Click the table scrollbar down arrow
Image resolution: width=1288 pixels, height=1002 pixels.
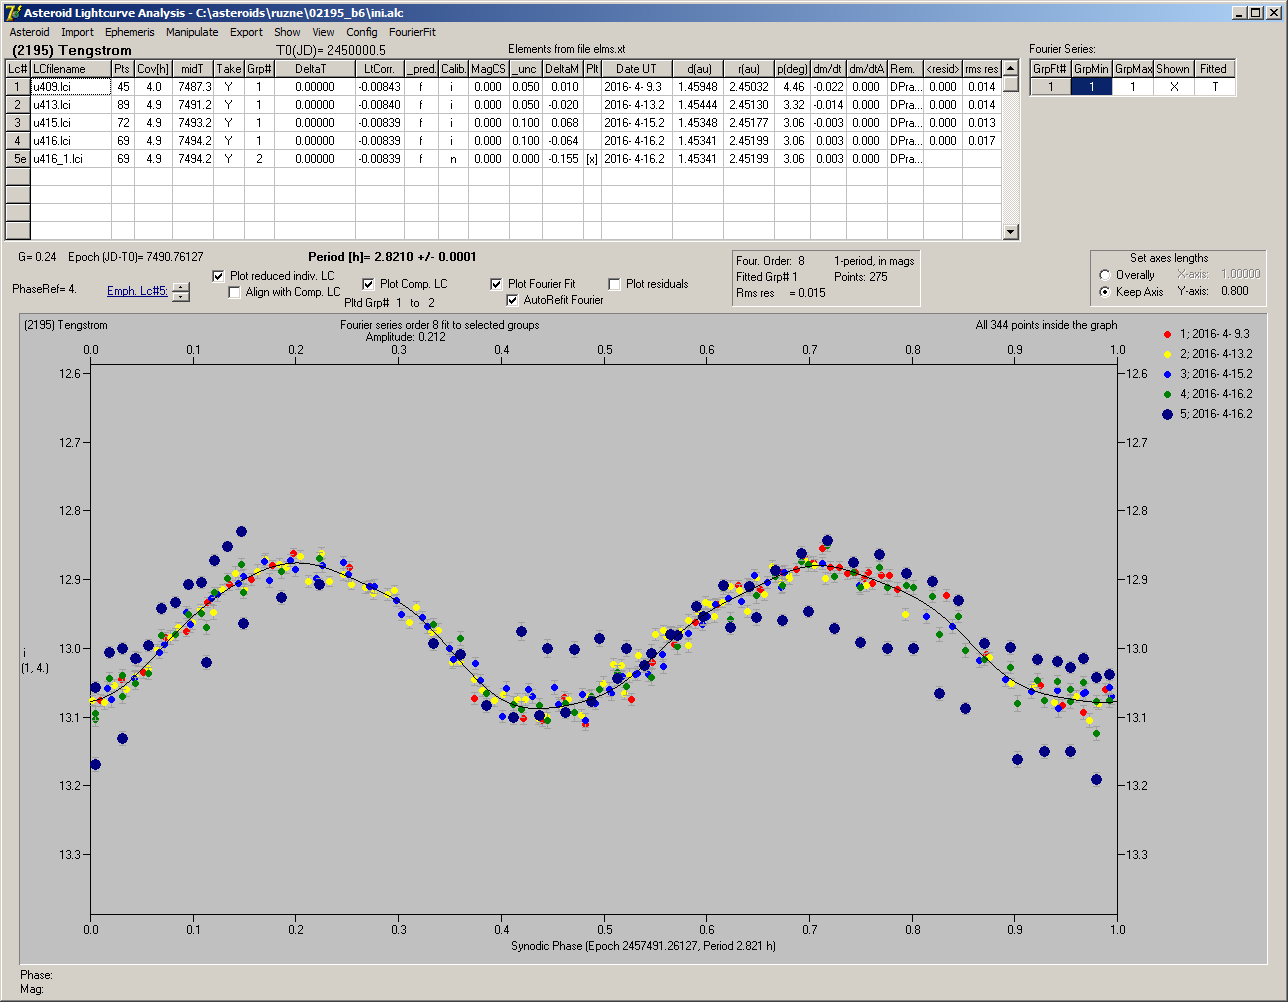pos(1011,232)
